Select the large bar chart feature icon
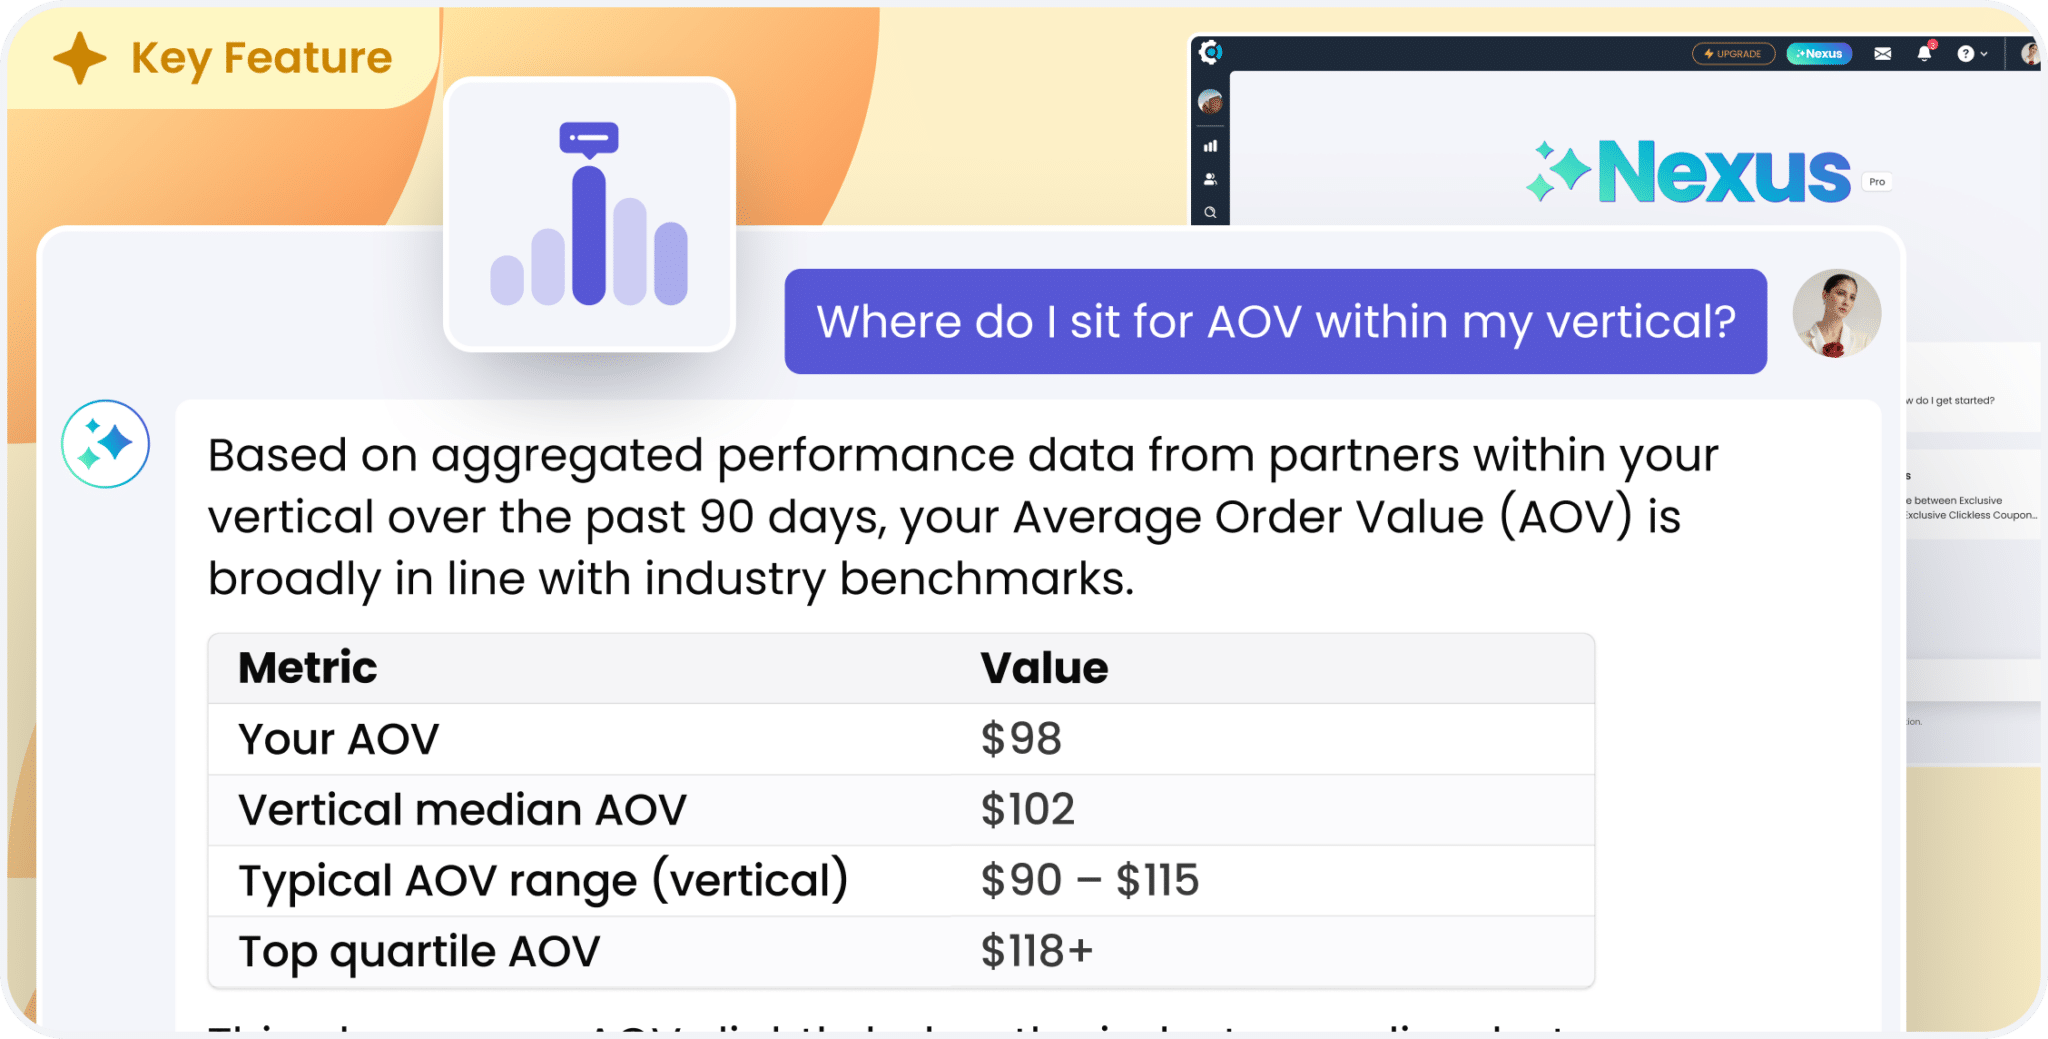The width and height of the screenshot is (2048, 1039). (589, 214)
